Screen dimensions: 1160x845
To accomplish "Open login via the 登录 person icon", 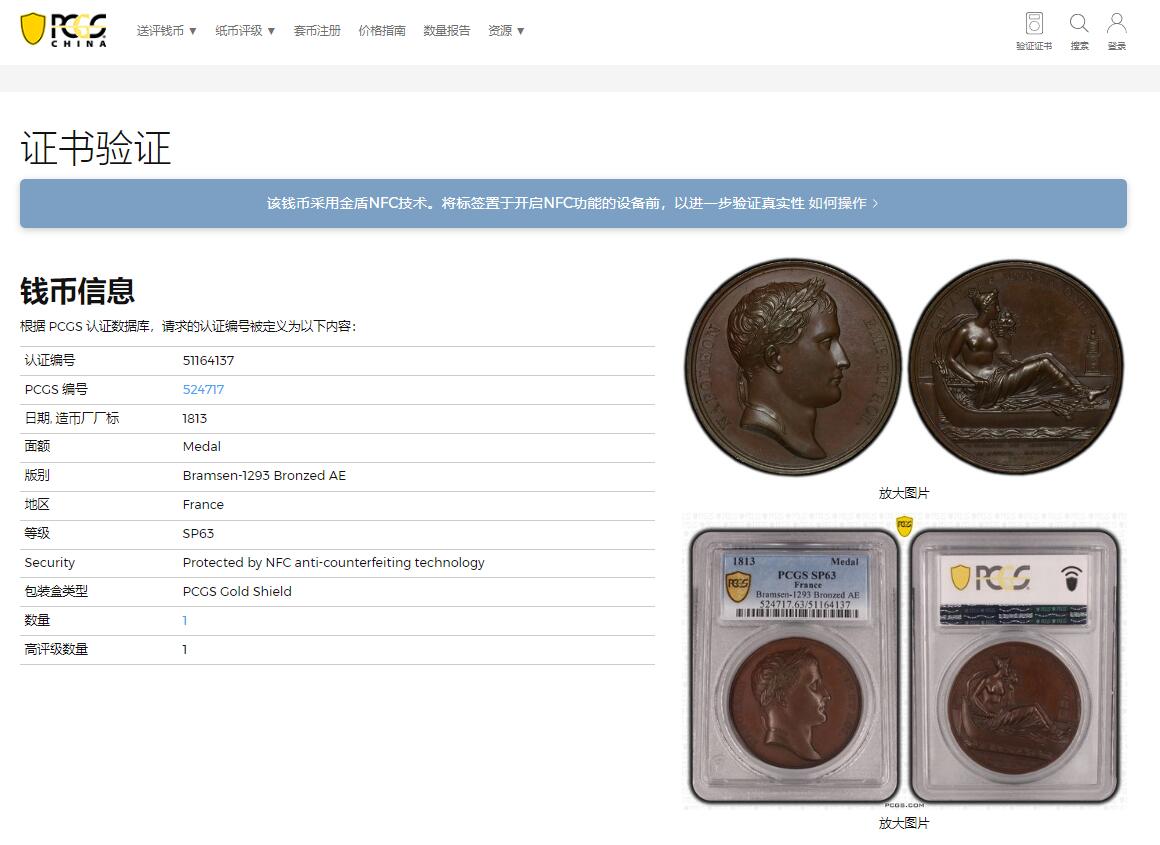I will (1117, 30).
